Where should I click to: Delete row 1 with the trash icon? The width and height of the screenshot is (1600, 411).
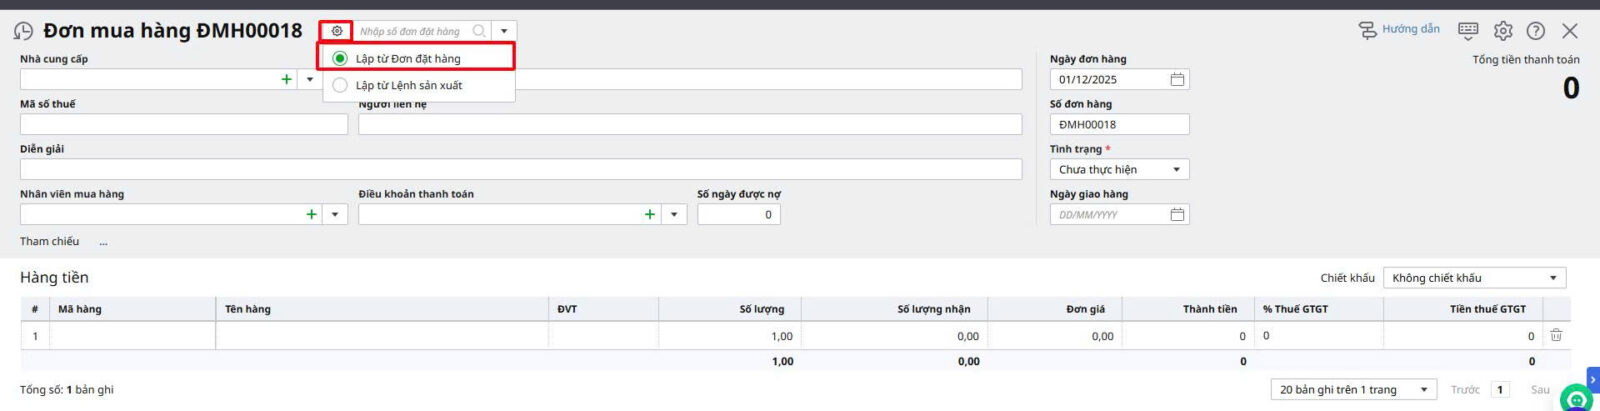pyautogui.click(x=1555, y=336)
